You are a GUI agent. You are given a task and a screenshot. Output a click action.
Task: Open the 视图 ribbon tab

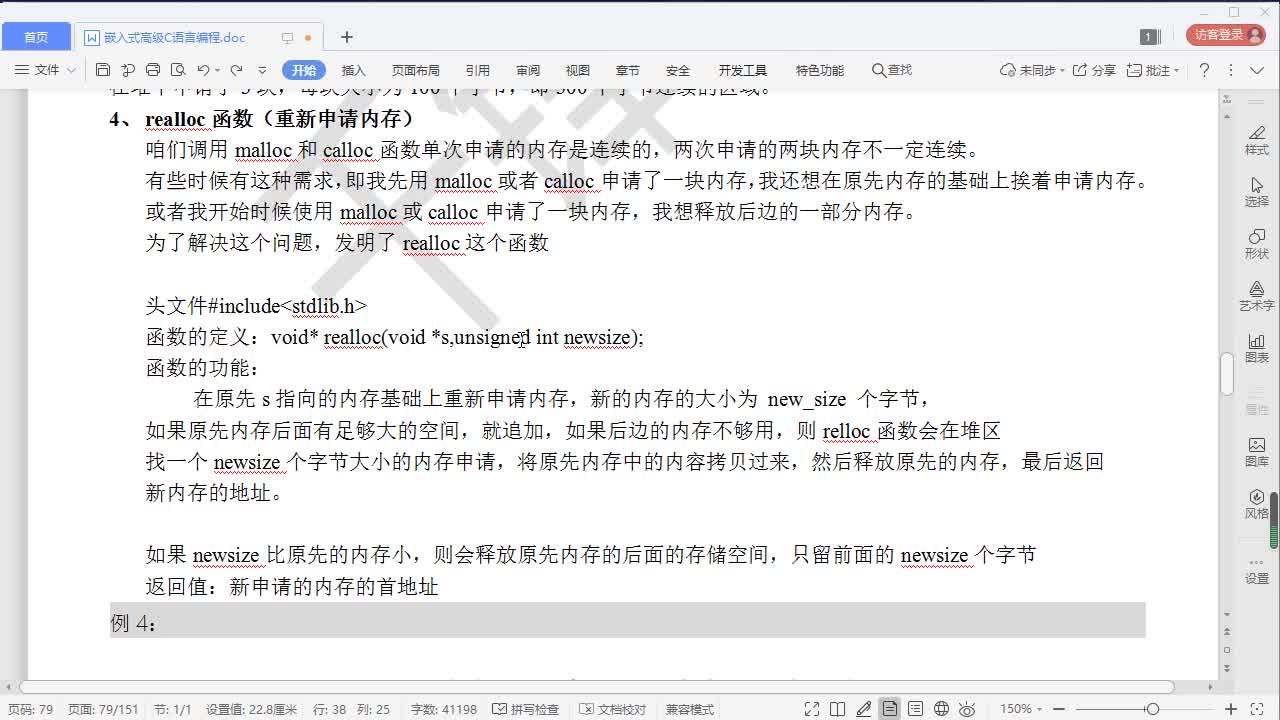578,70
